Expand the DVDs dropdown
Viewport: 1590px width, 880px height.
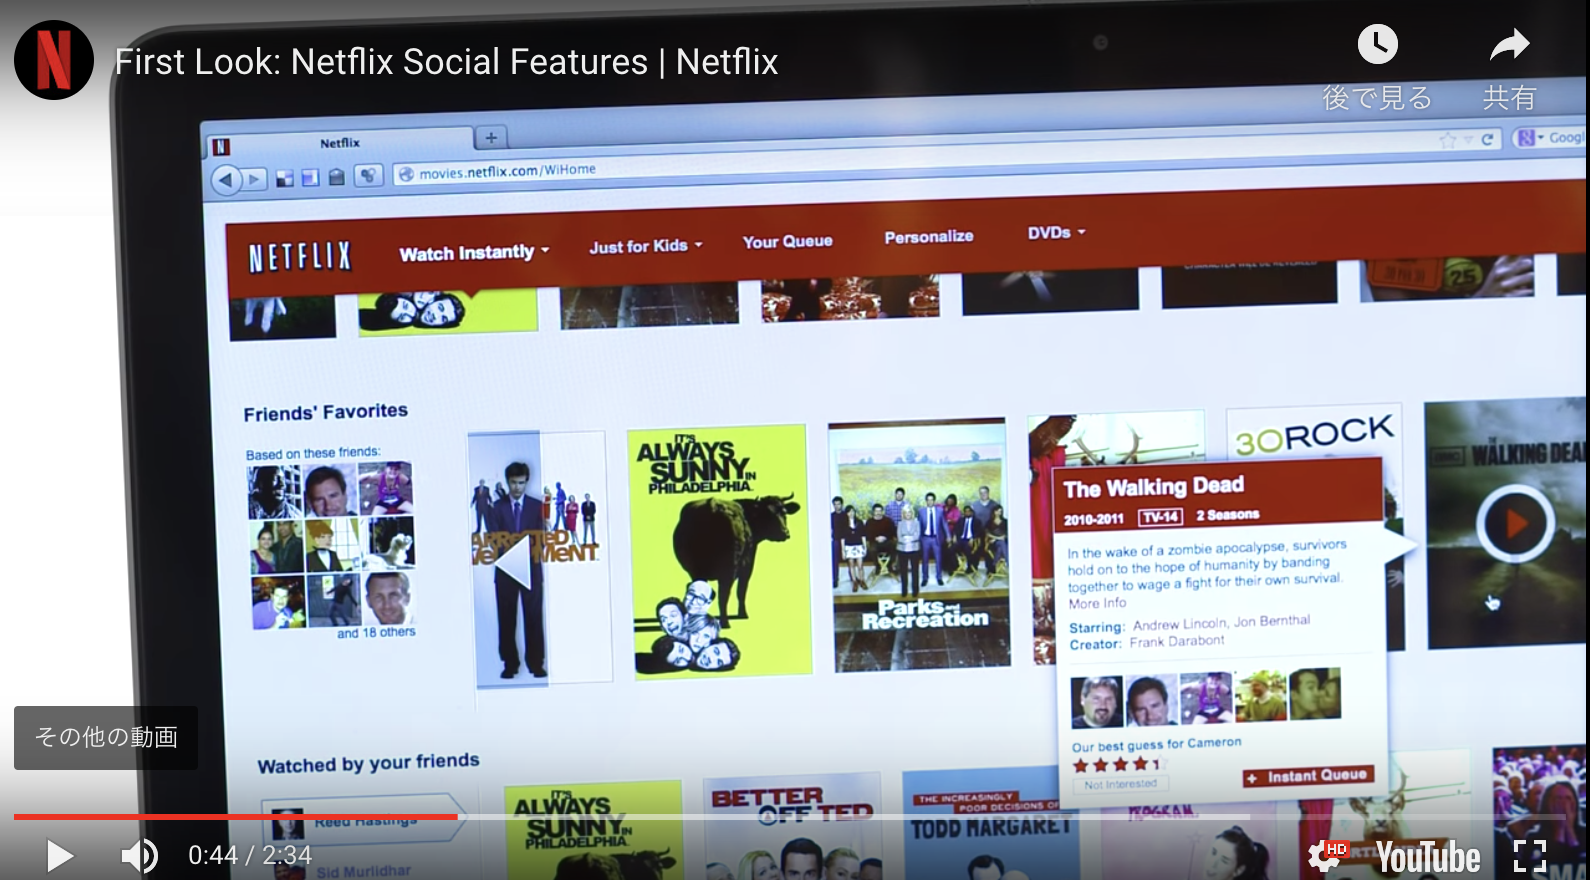[x=1056, y=233]
